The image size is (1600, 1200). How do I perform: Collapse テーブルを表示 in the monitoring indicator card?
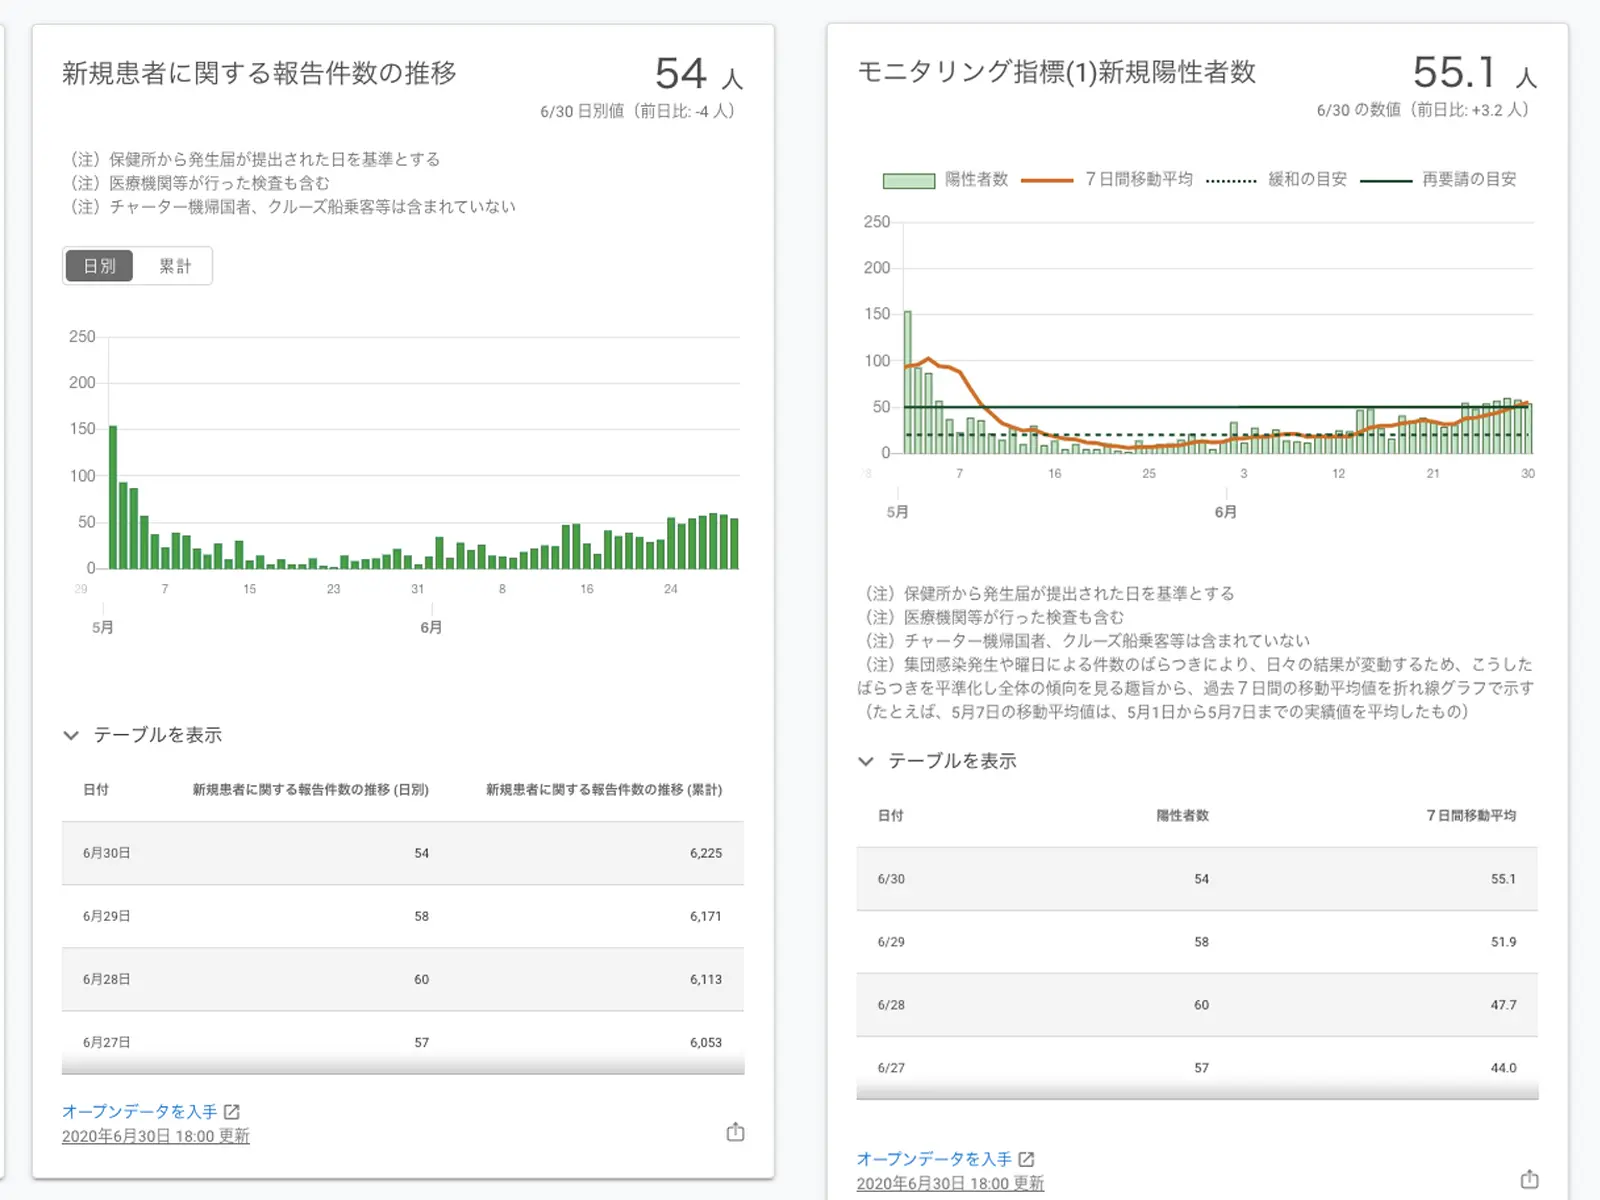click(937, 761)
